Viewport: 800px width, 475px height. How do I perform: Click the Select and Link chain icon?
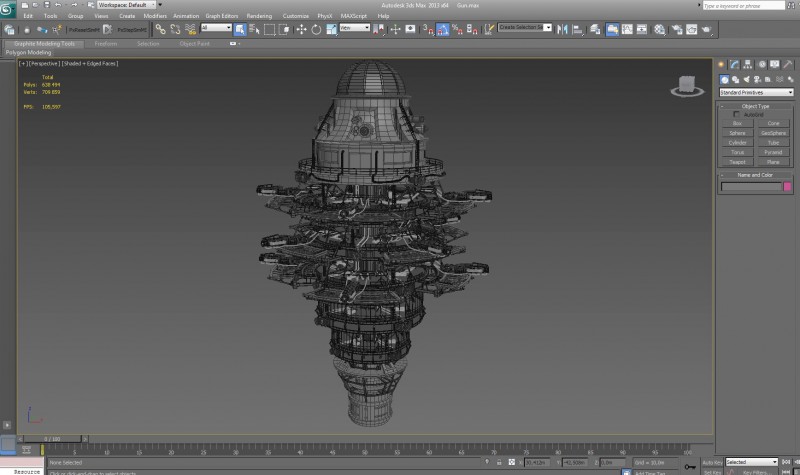pyautogui.click(x=160, y=29)
